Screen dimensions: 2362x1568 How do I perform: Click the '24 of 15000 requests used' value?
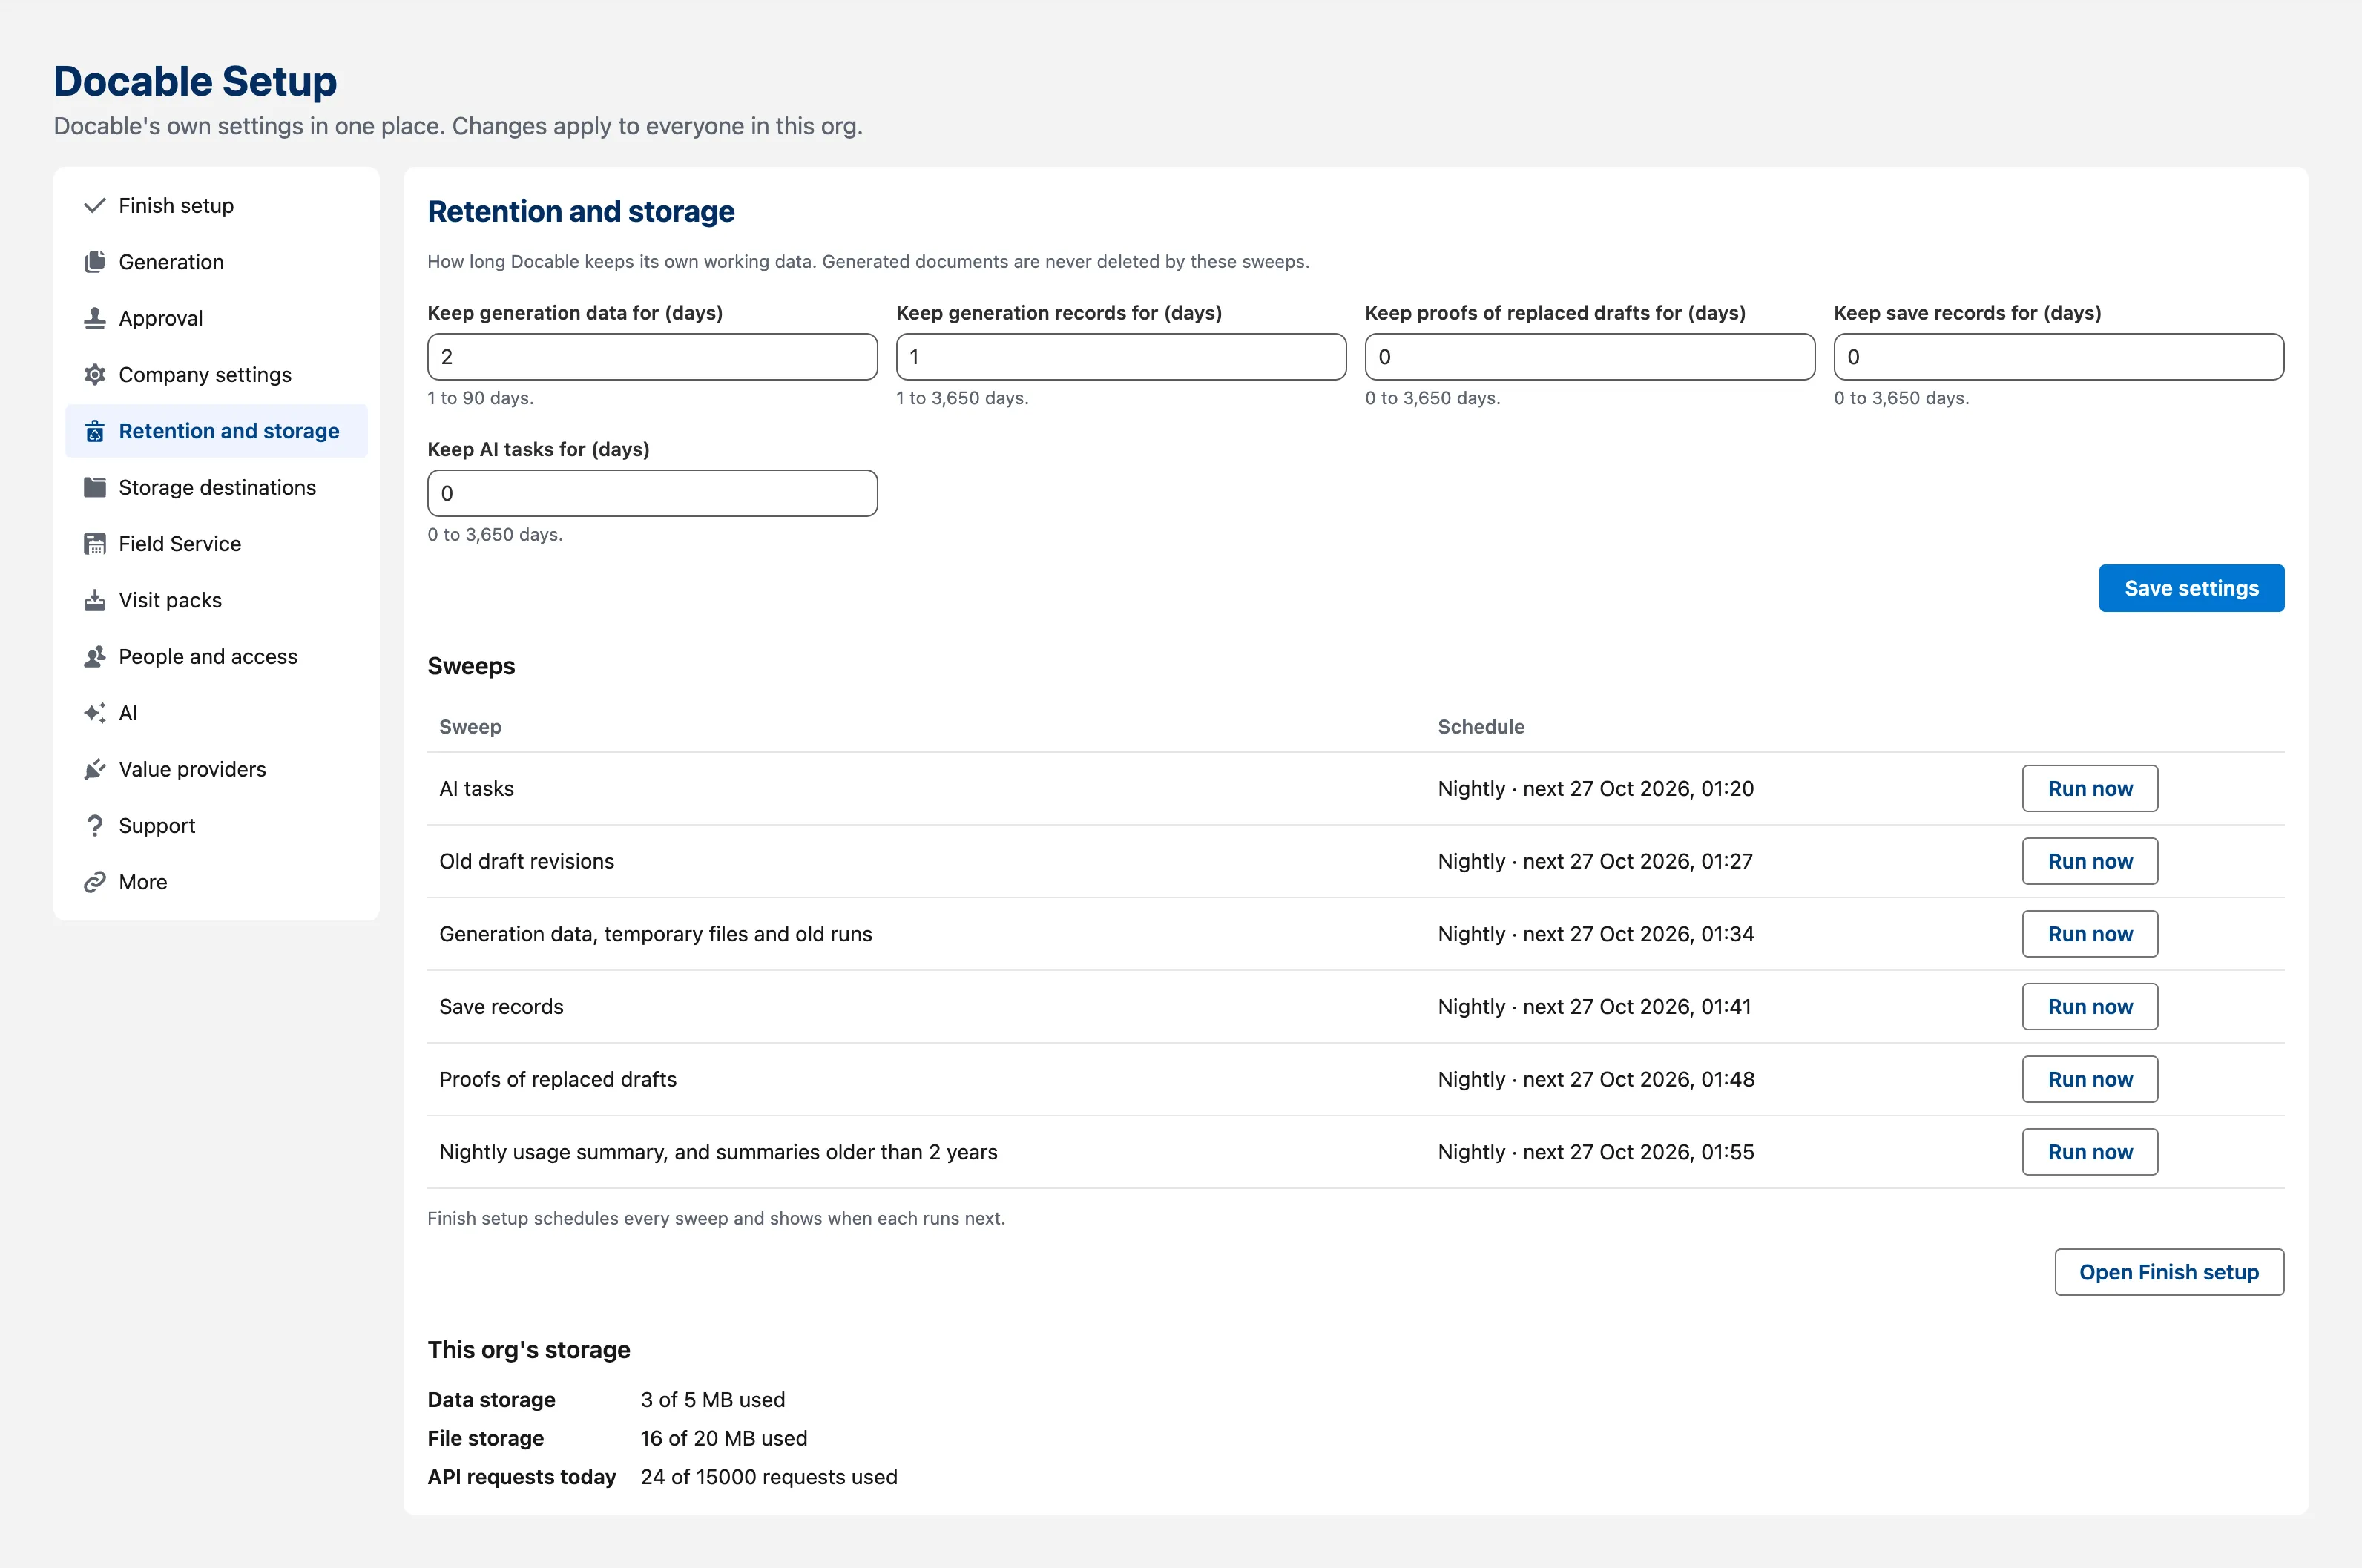click(769, 1477)
